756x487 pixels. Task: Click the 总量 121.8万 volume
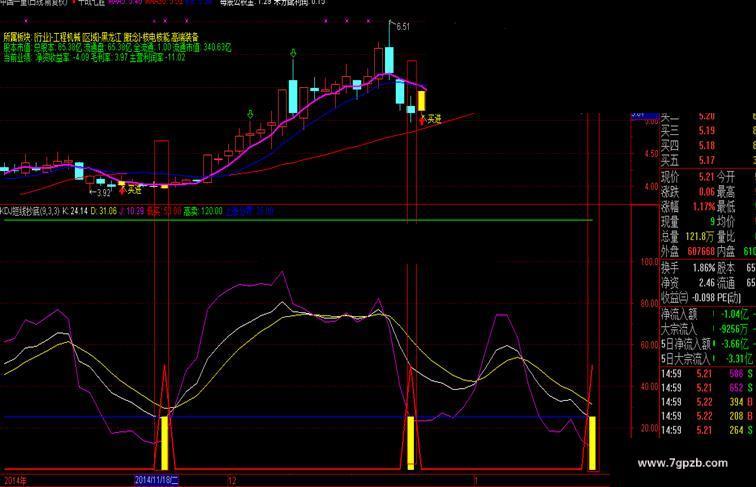tap(699, 237)
